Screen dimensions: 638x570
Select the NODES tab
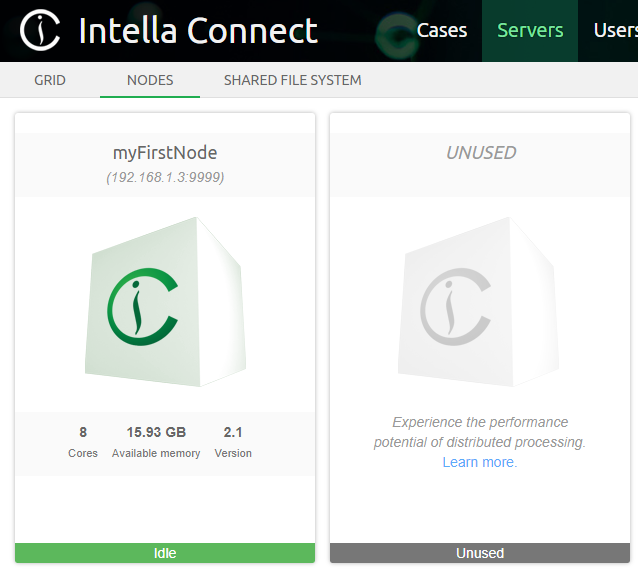point(150,80)
